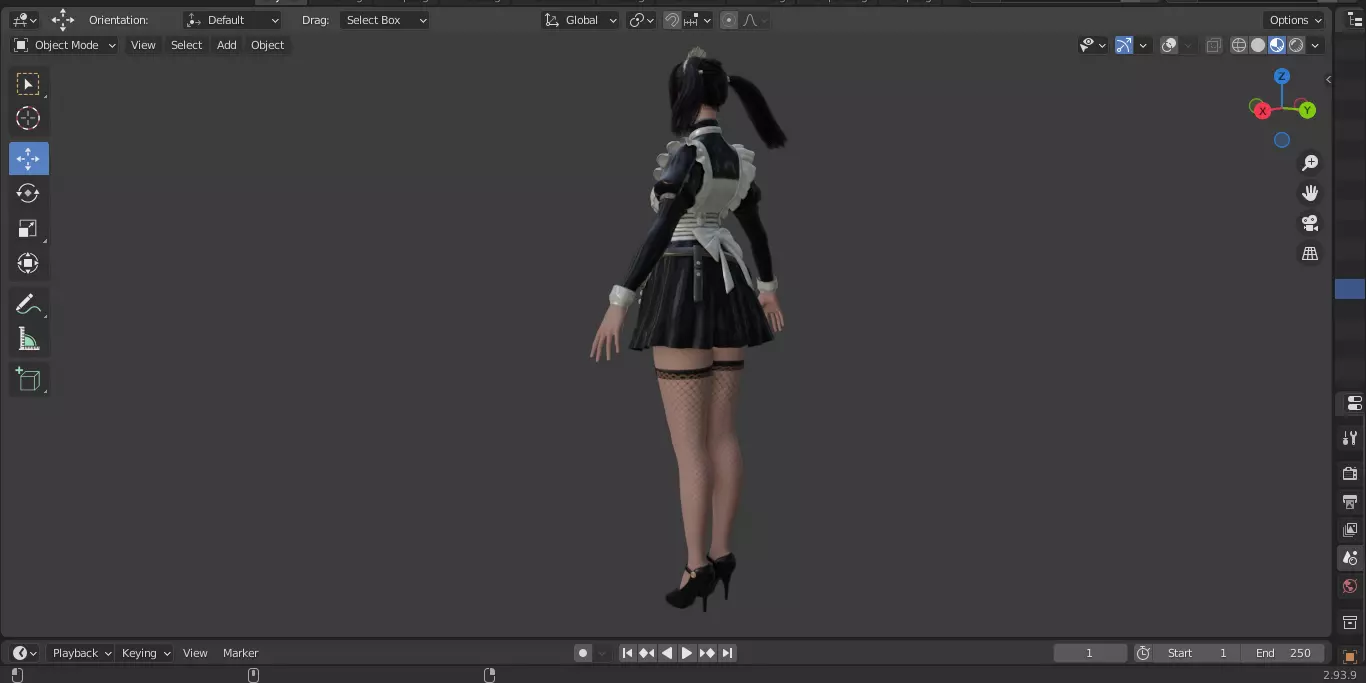1366x683 pixels.
Task: Open the editor type dropdown top-left
Action: [24, 20]
